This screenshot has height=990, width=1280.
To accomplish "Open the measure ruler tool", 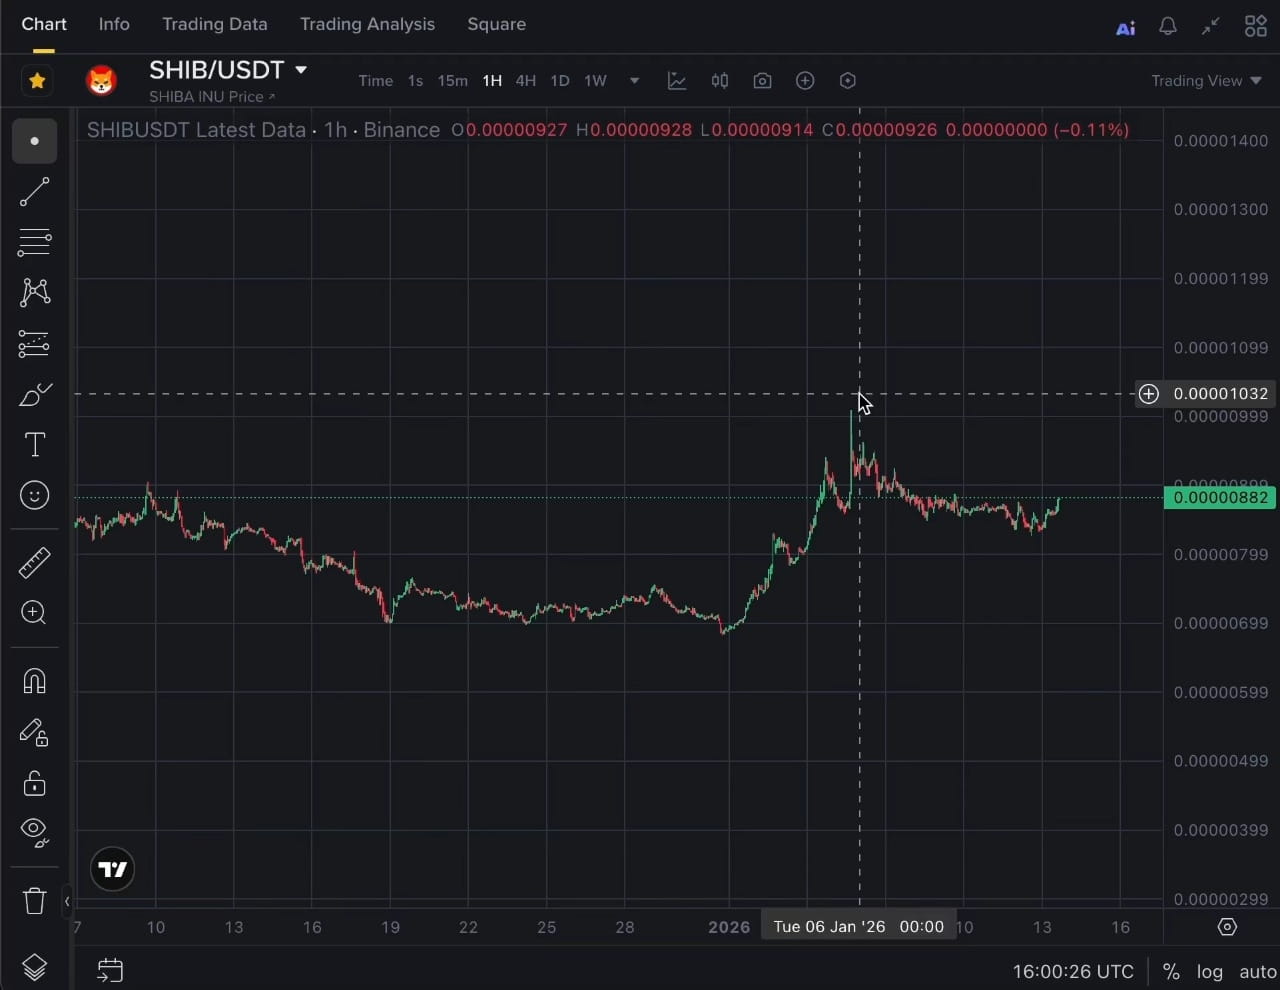I will coord(34,562).
